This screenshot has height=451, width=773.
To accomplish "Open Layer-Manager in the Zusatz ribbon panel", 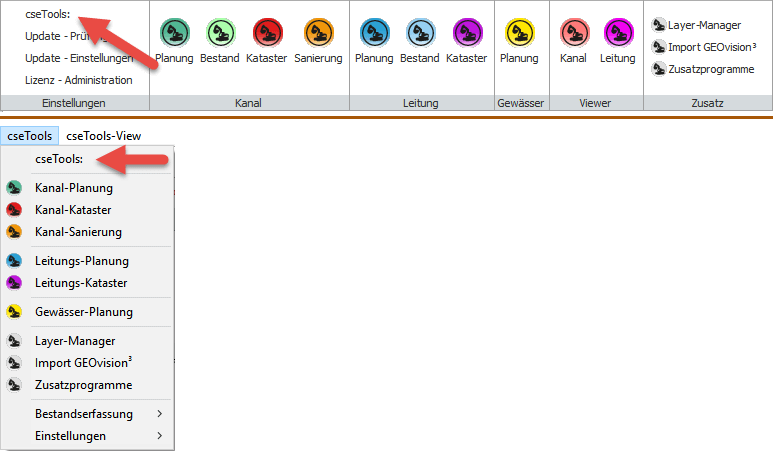I will click(x=704, y=25).
